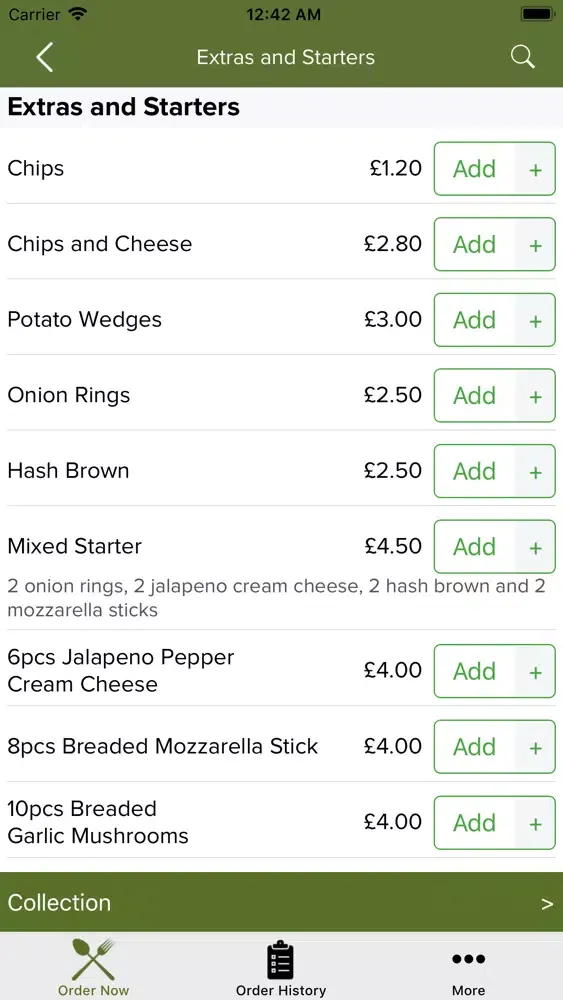This screenshot has height=1000, width=563.
Task: Tap the Order Now fork and spoon icon
Action: [93, 959]
